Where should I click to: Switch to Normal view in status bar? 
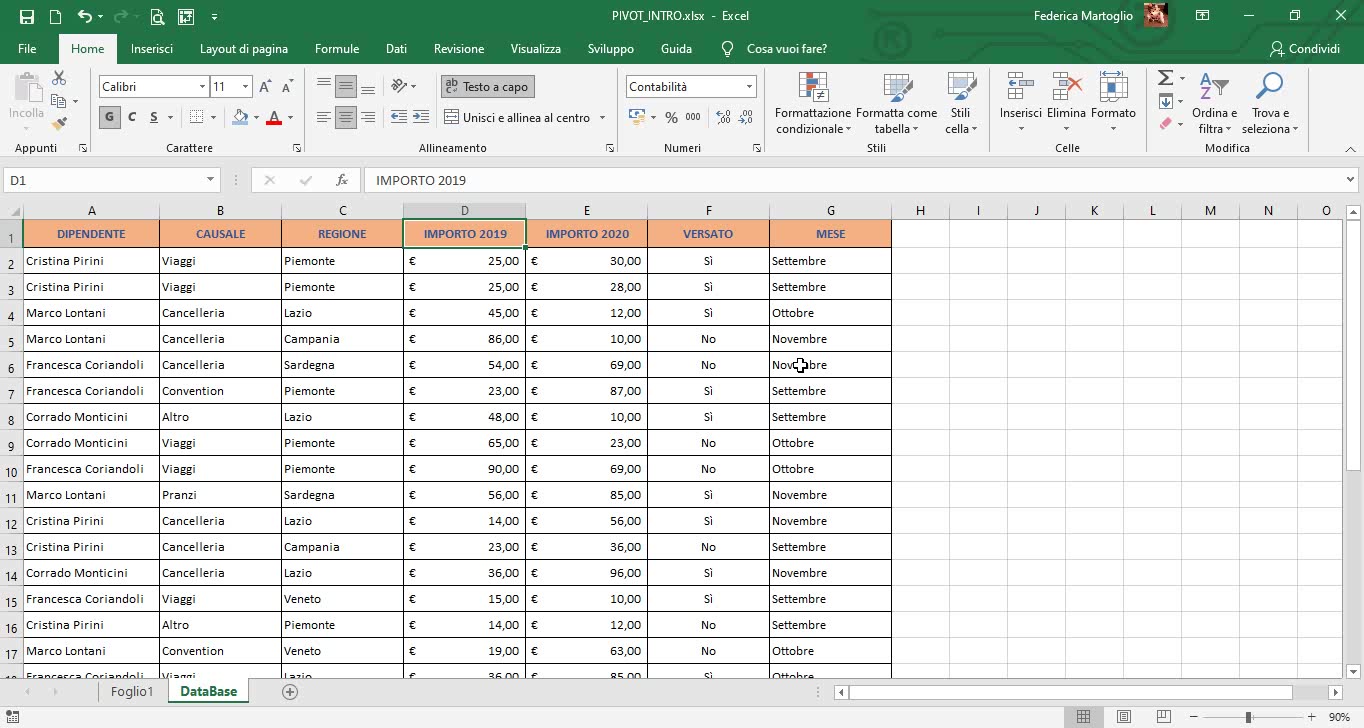pyautogui.click(x=1083, y=717)
